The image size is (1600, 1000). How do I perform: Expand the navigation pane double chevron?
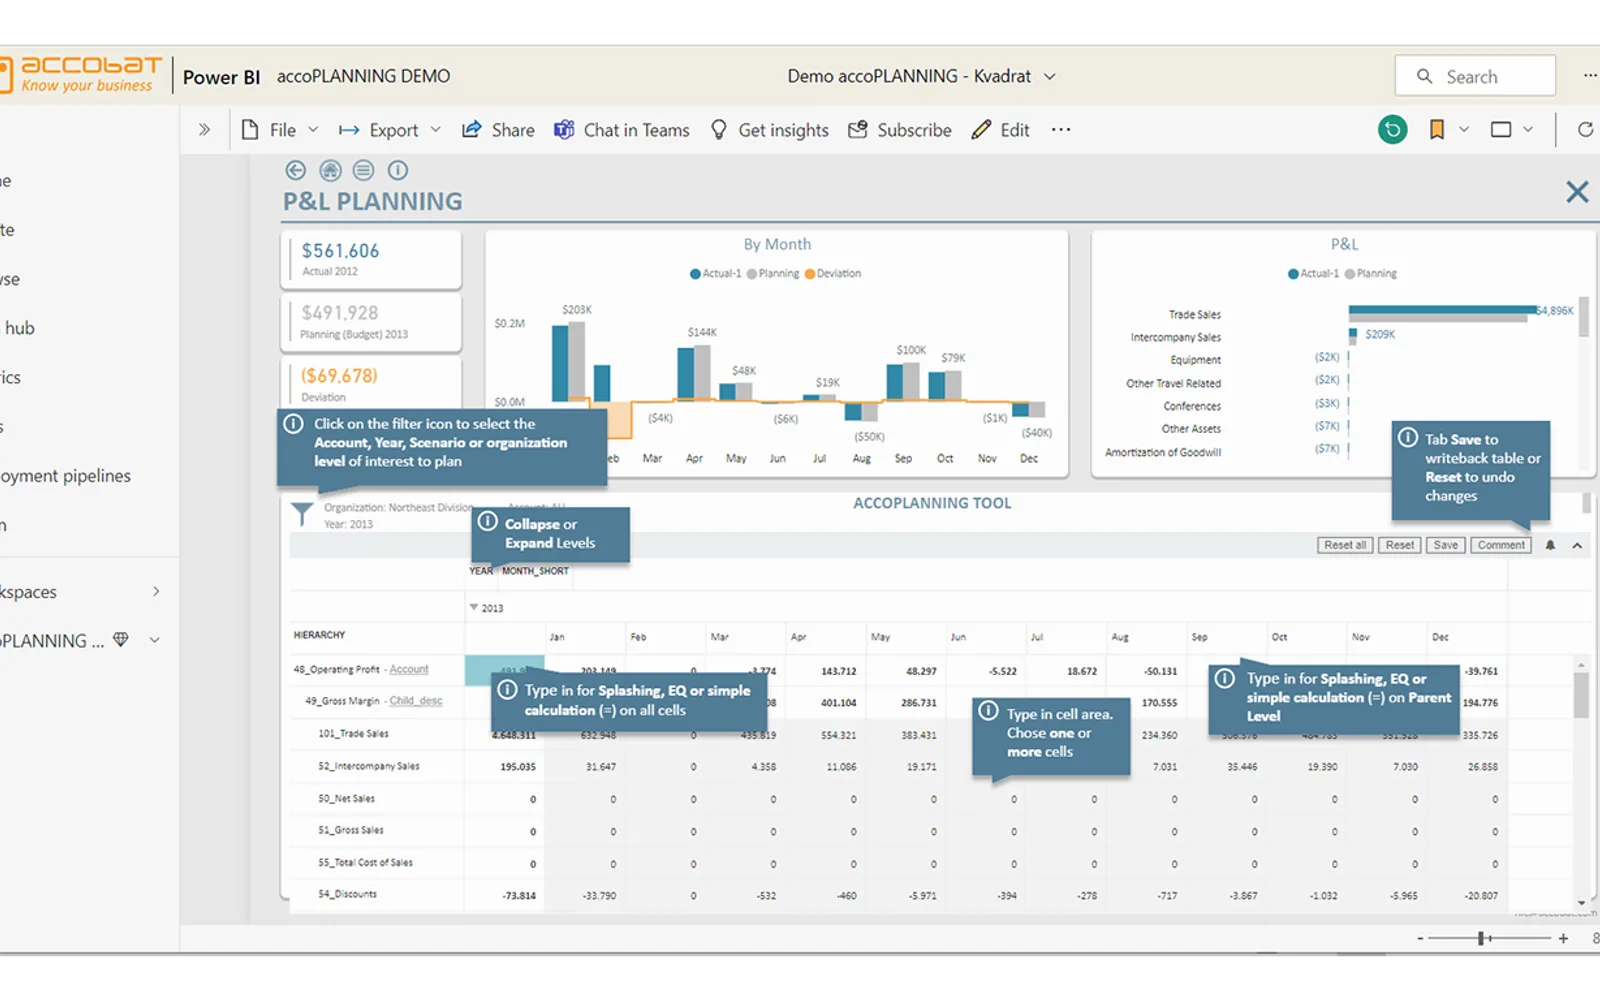coord(204,129)
